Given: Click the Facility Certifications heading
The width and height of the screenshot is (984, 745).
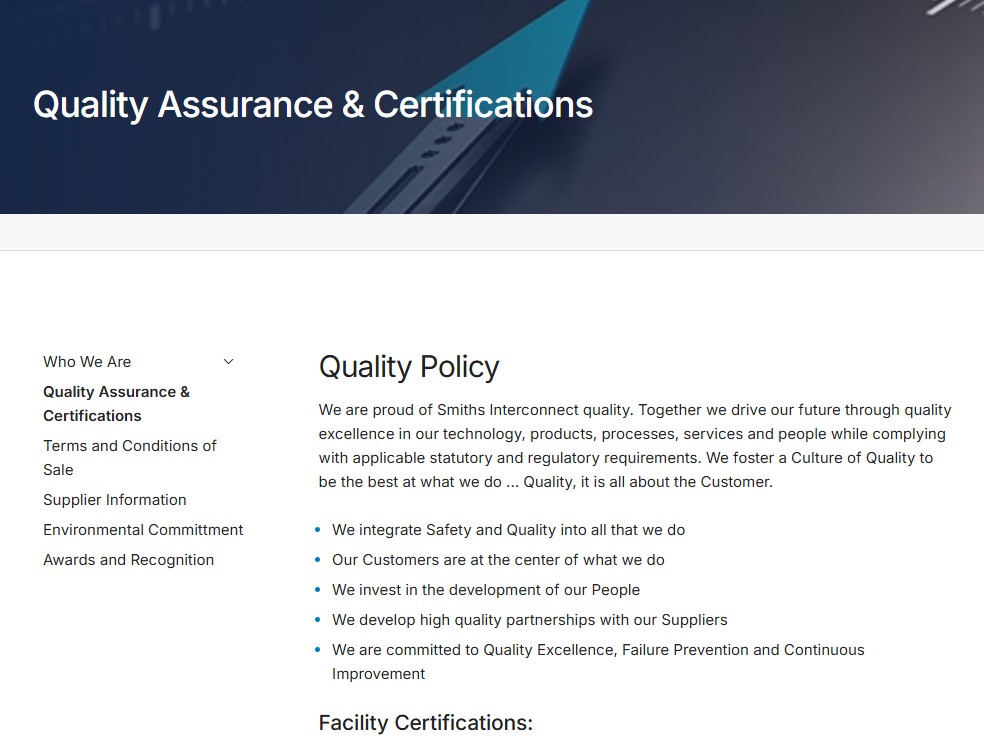Looking at the screenshot, I should 425,722.
